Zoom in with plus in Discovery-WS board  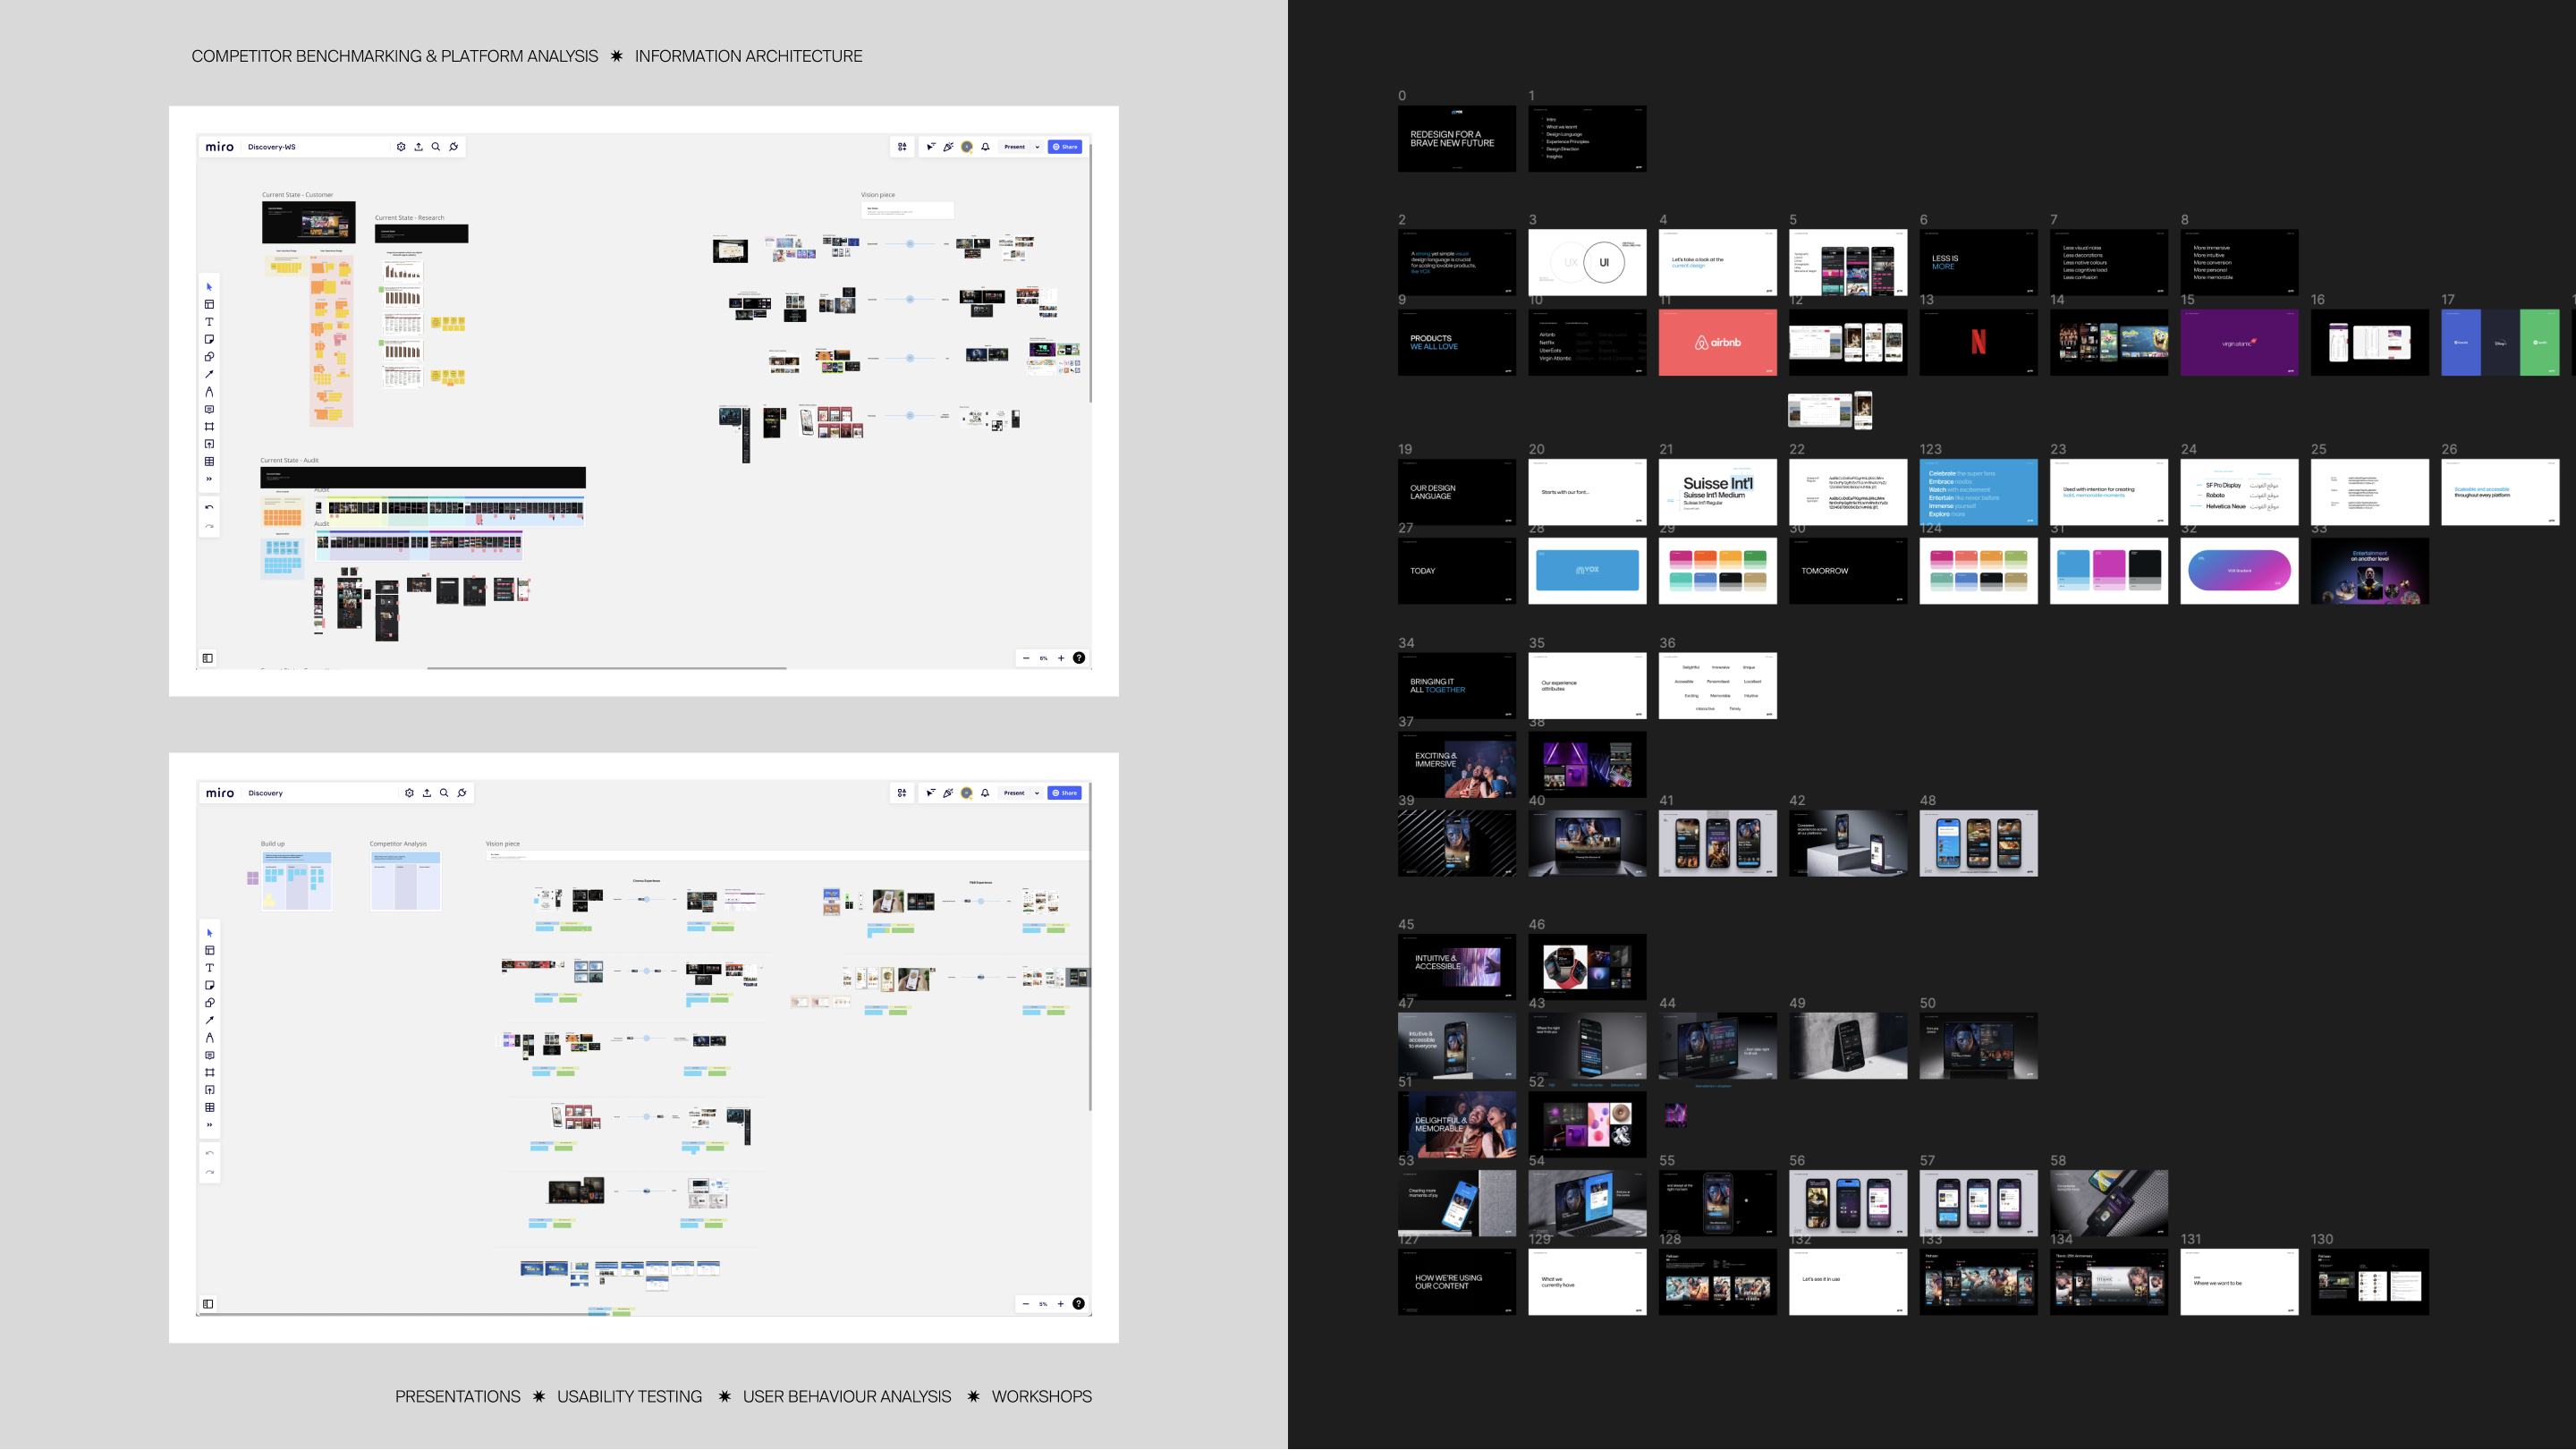pyautogui.click(x=1061, y=658)
